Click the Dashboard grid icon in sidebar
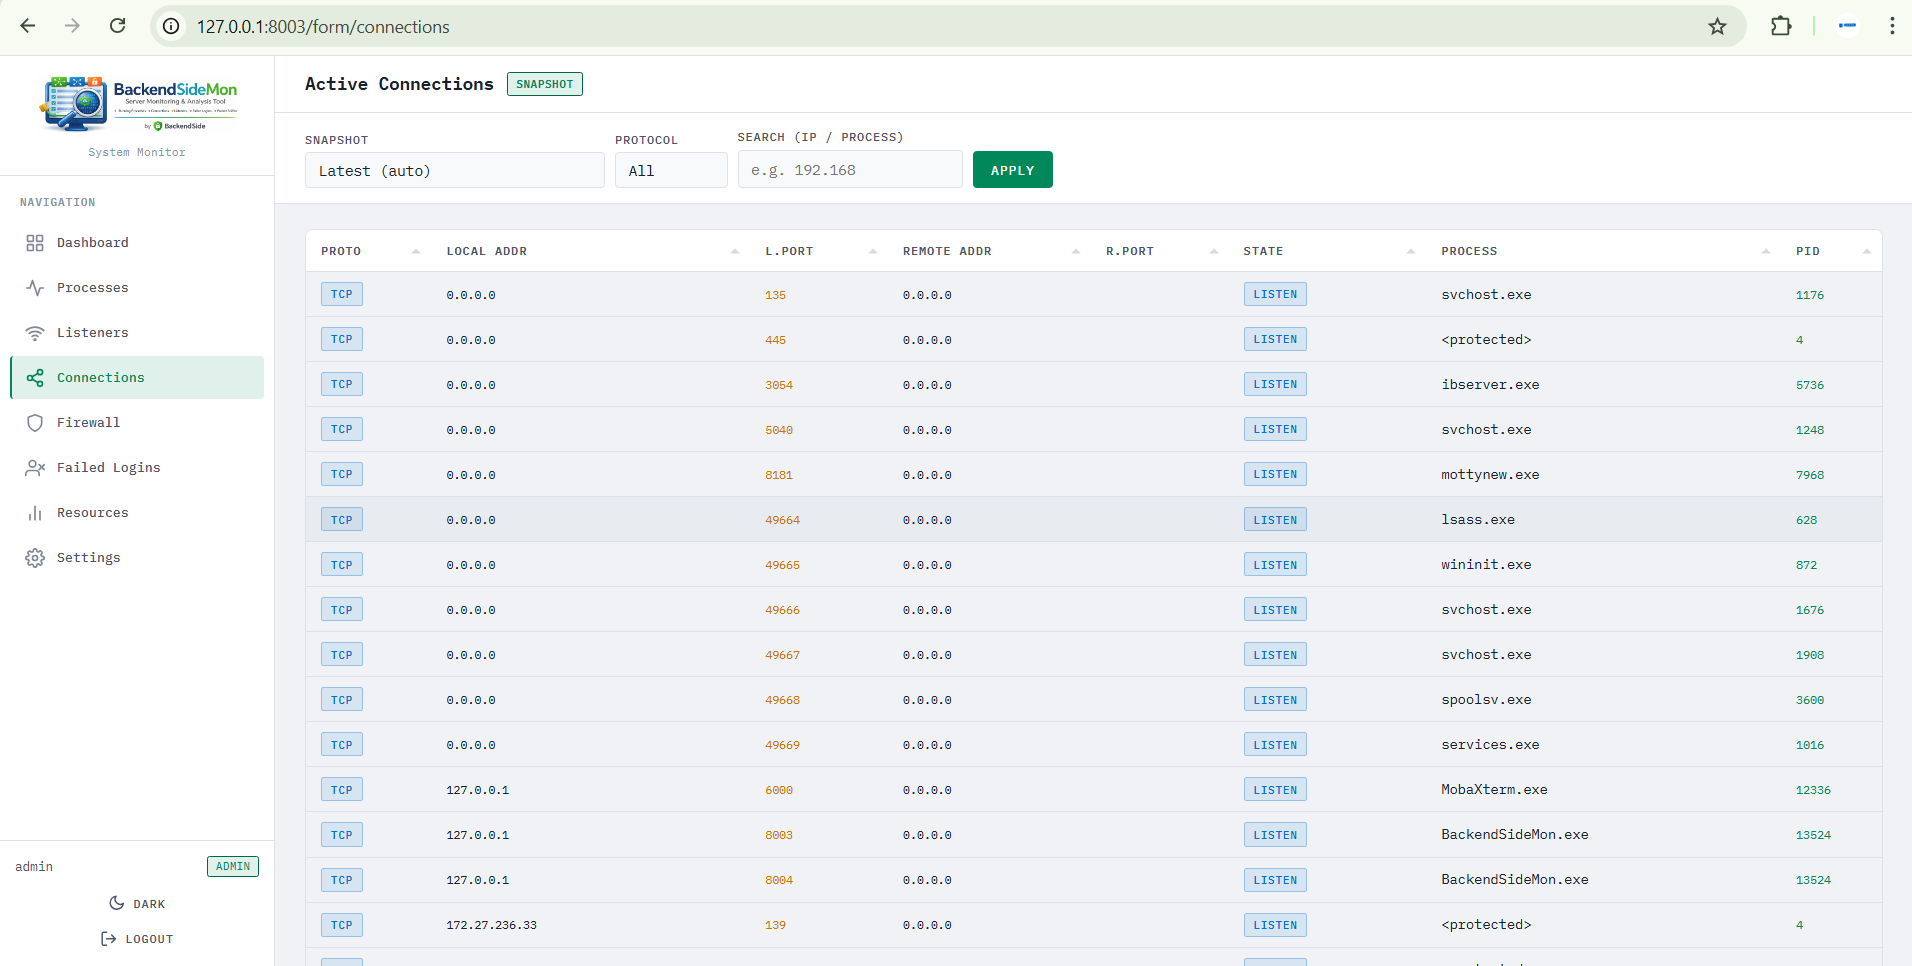Screen dimensions: 1912x966 35,243
